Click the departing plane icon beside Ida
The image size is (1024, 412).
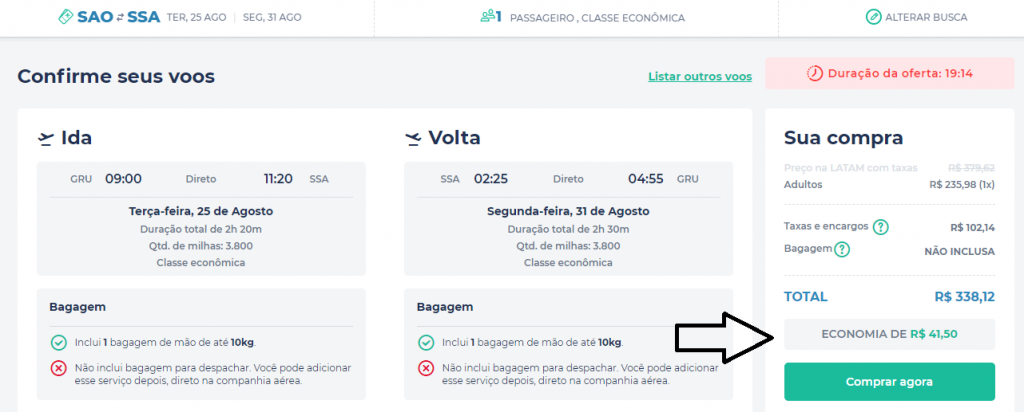[45, 138]
